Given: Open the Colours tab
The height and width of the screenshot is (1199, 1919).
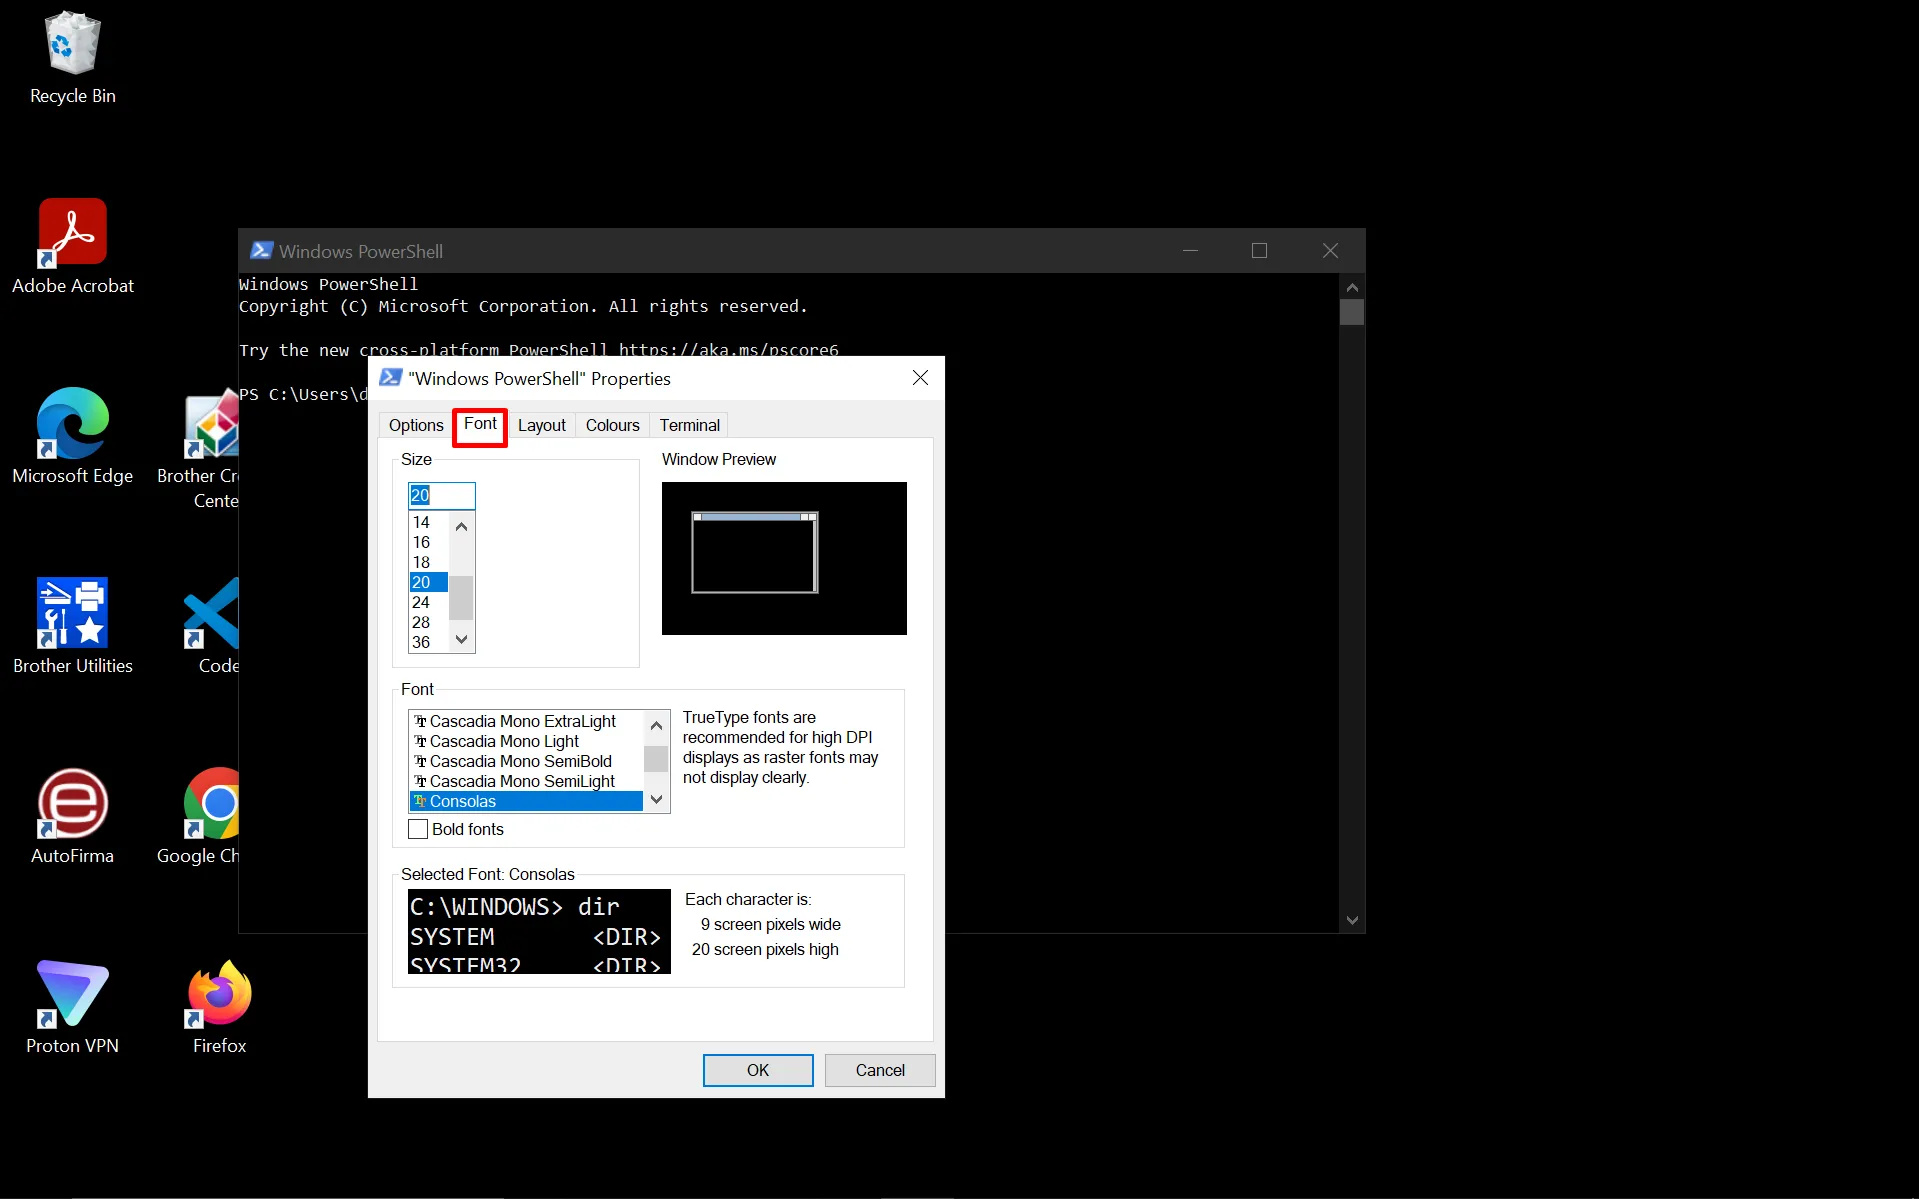Looking at the screenshot, I should tap(612, 425).
